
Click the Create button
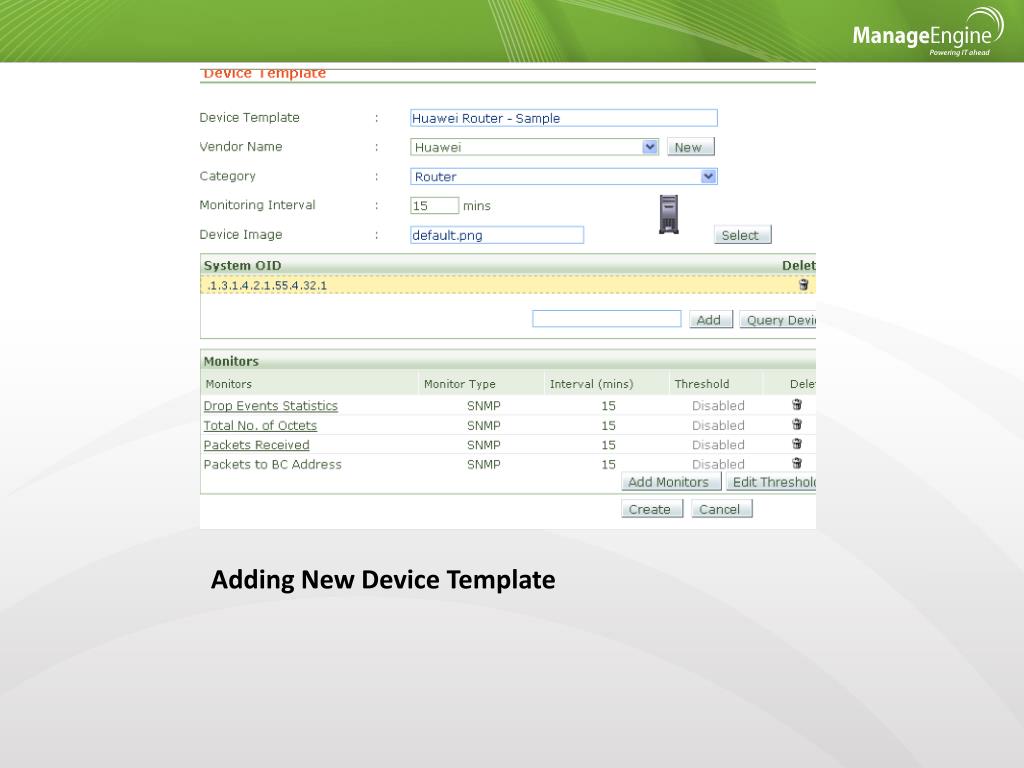[x=652, y=509]
